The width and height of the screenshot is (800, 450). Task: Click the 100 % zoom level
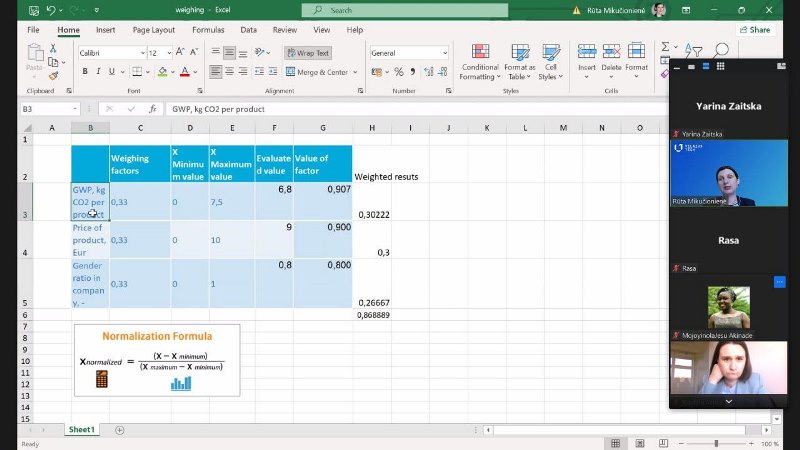(770, 444)
